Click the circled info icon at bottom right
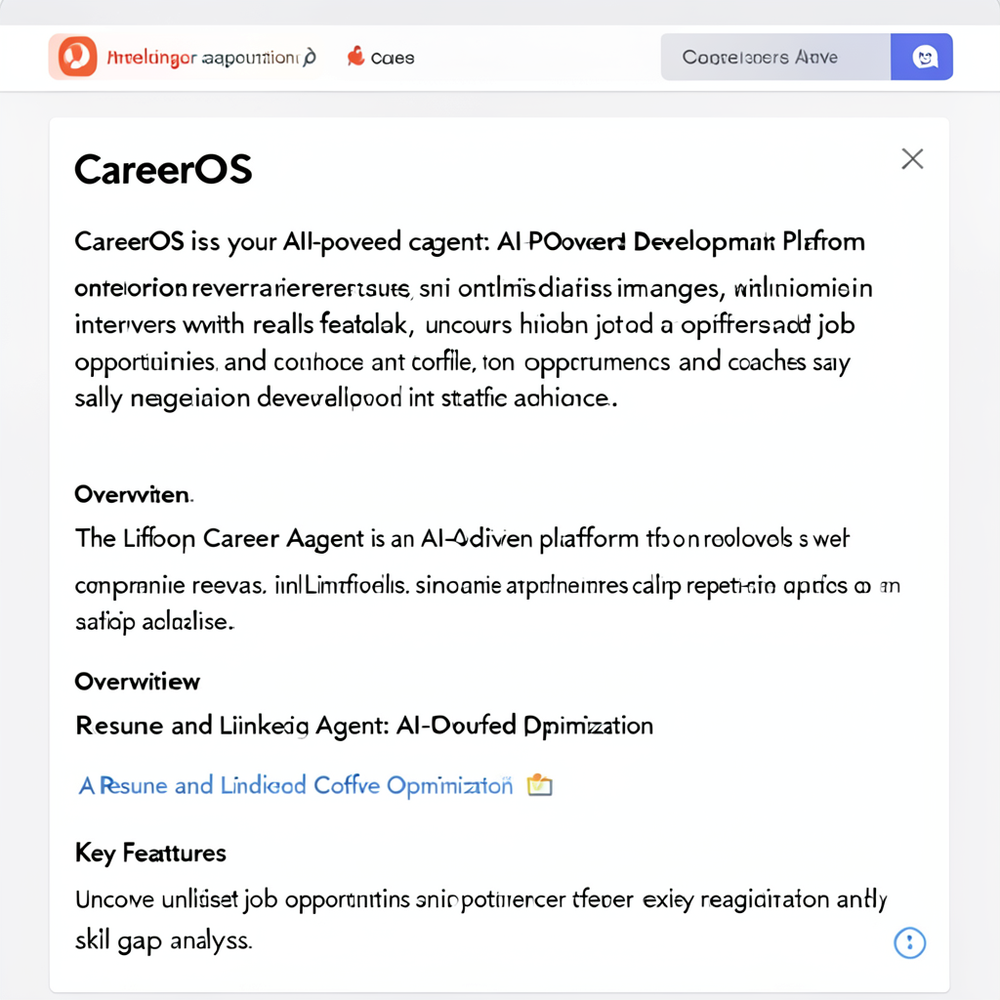Screen dimensions: 1000x1000 coord(909,942)
